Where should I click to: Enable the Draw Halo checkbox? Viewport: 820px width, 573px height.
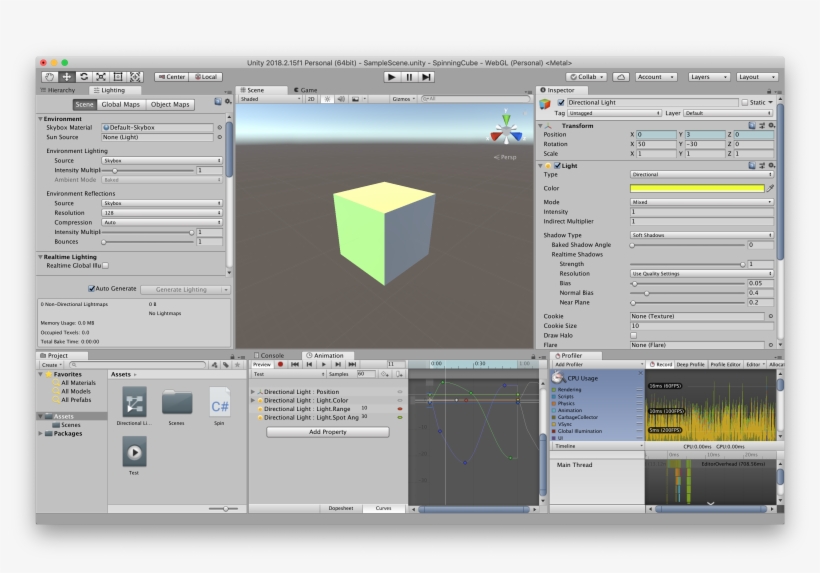pyautogui.click(x=633, y=335)
